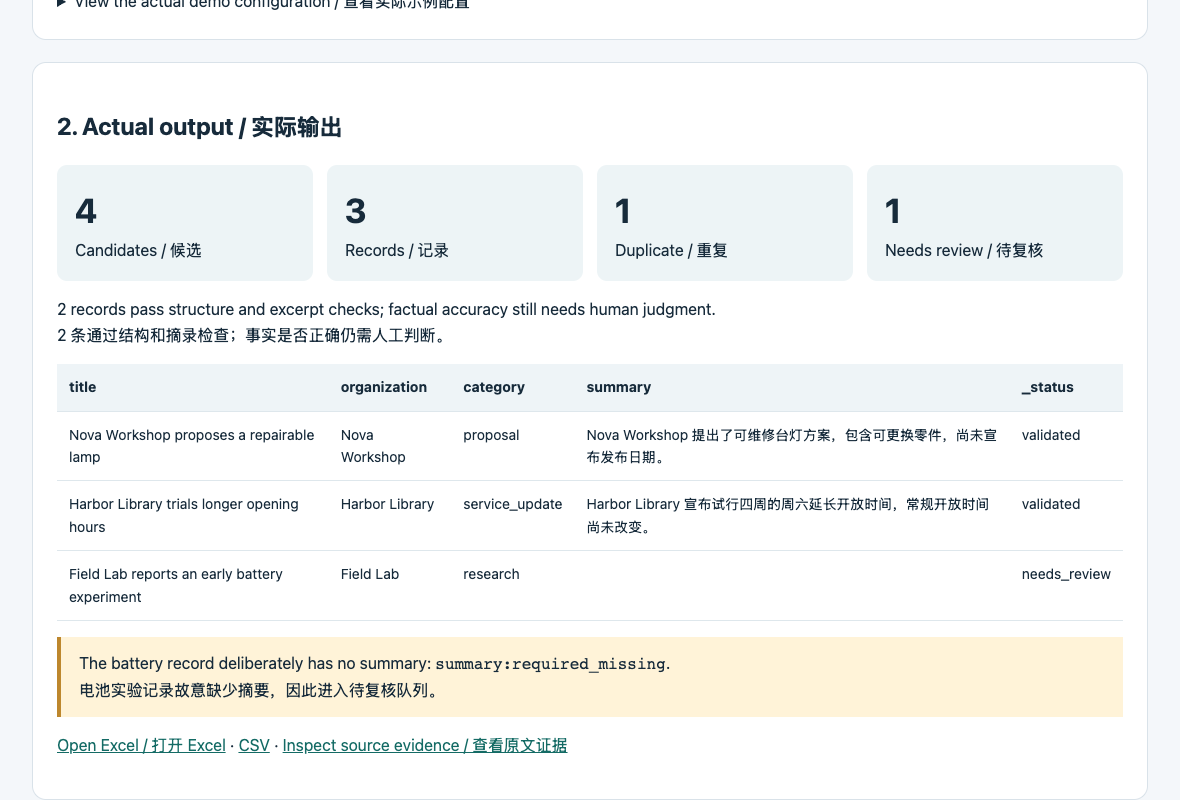Click the 'organization' column header

[x=384, y=387]
